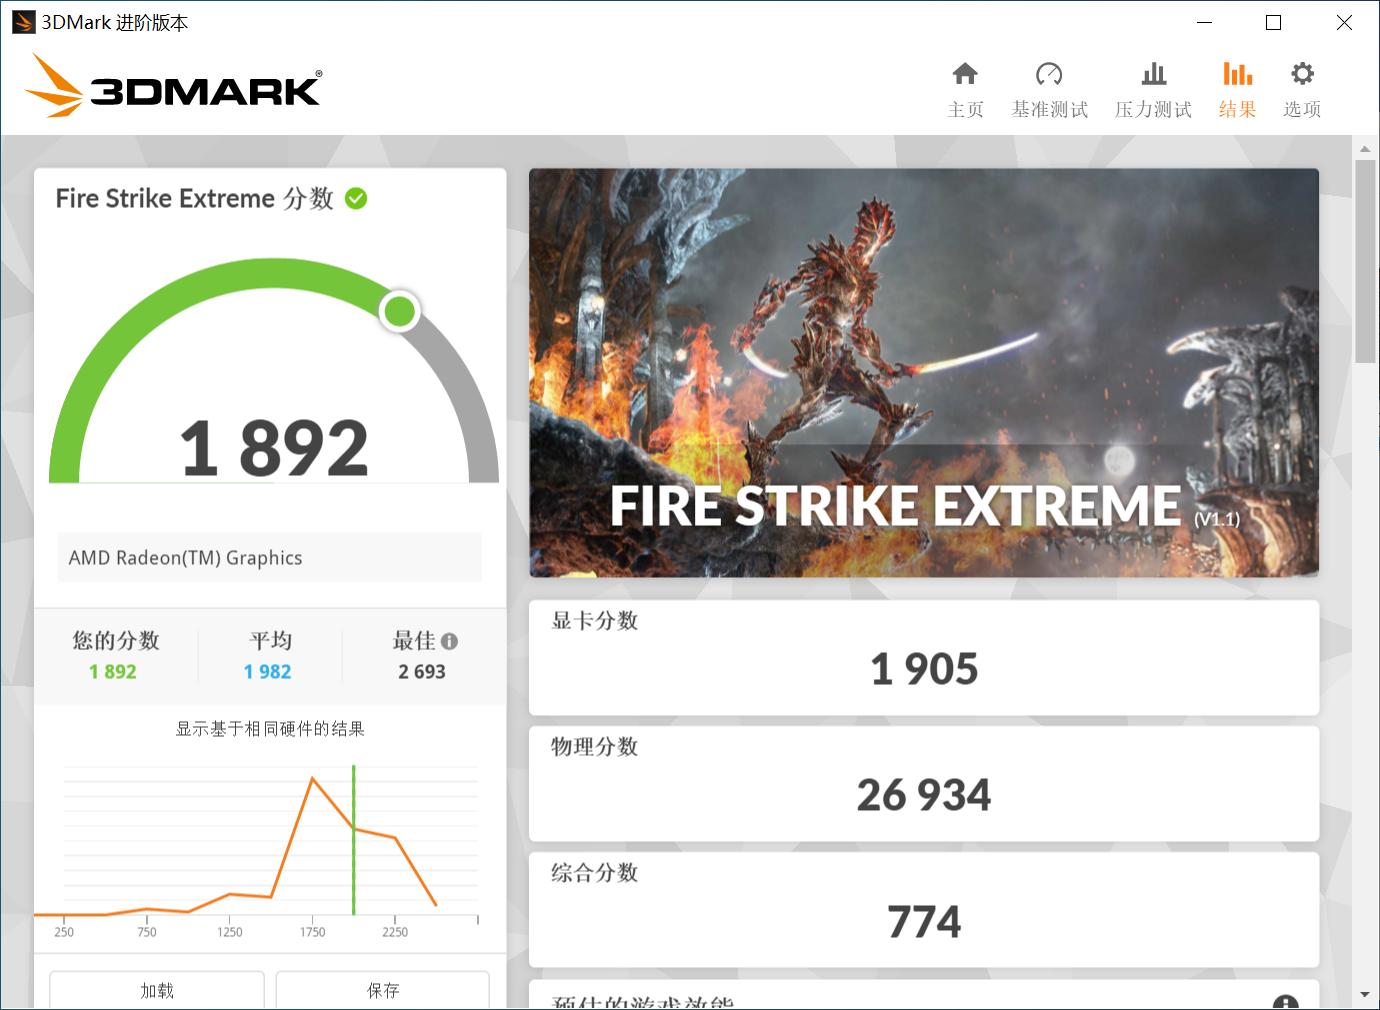This screenshot has width=1380, height=1010.
Task: Open the 压力测试 stress test section
Action: (x=1153, y=88)
